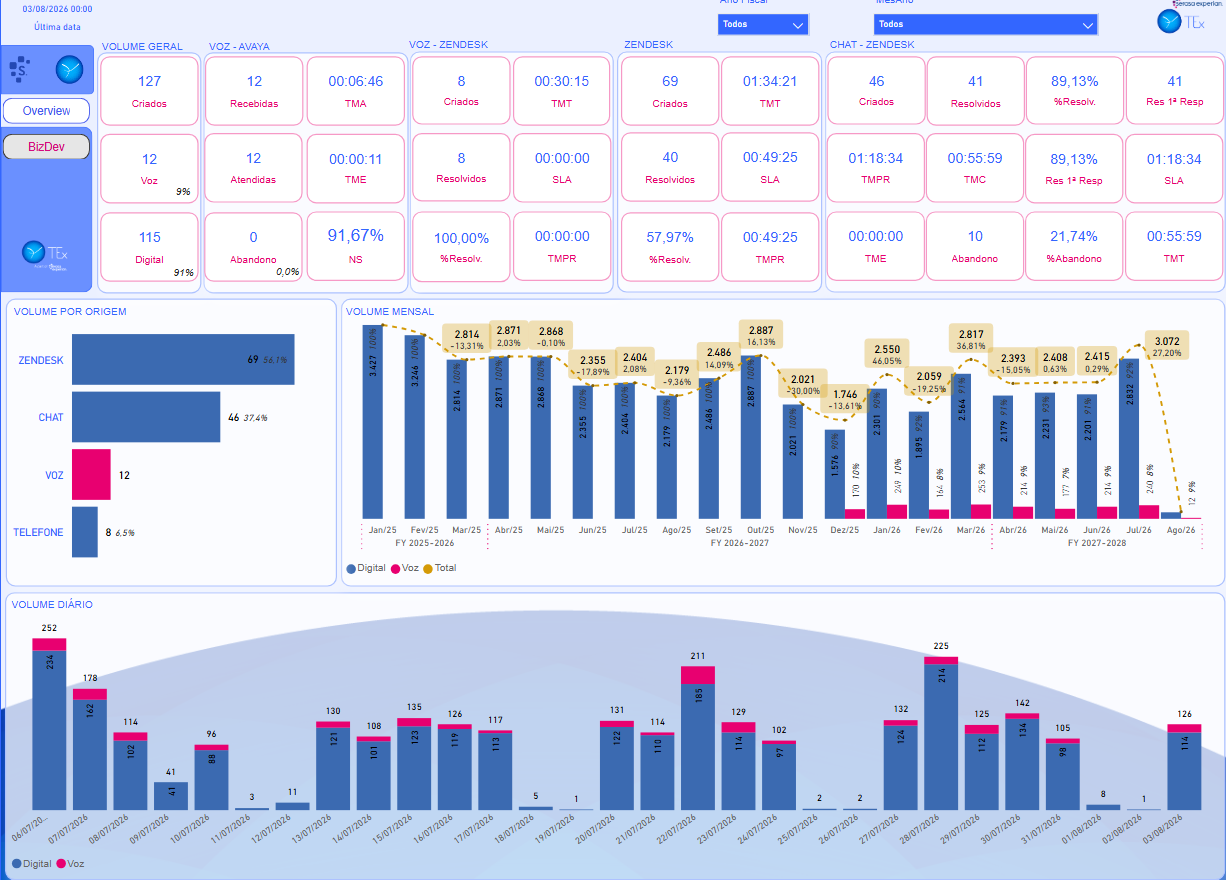Click the Serasa S dotted icon in sidebar

pyautogui.click(x=20, y=69)
